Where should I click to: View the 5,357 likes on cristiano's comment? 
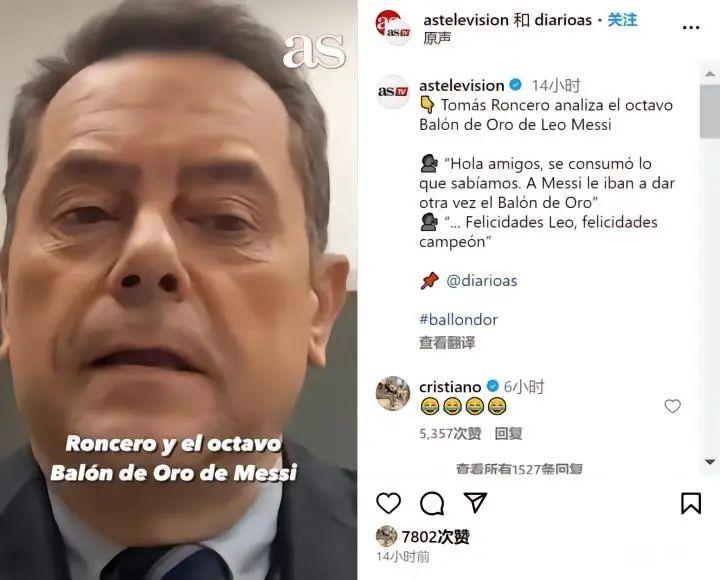pyautogui.click(x=450, y=433)
